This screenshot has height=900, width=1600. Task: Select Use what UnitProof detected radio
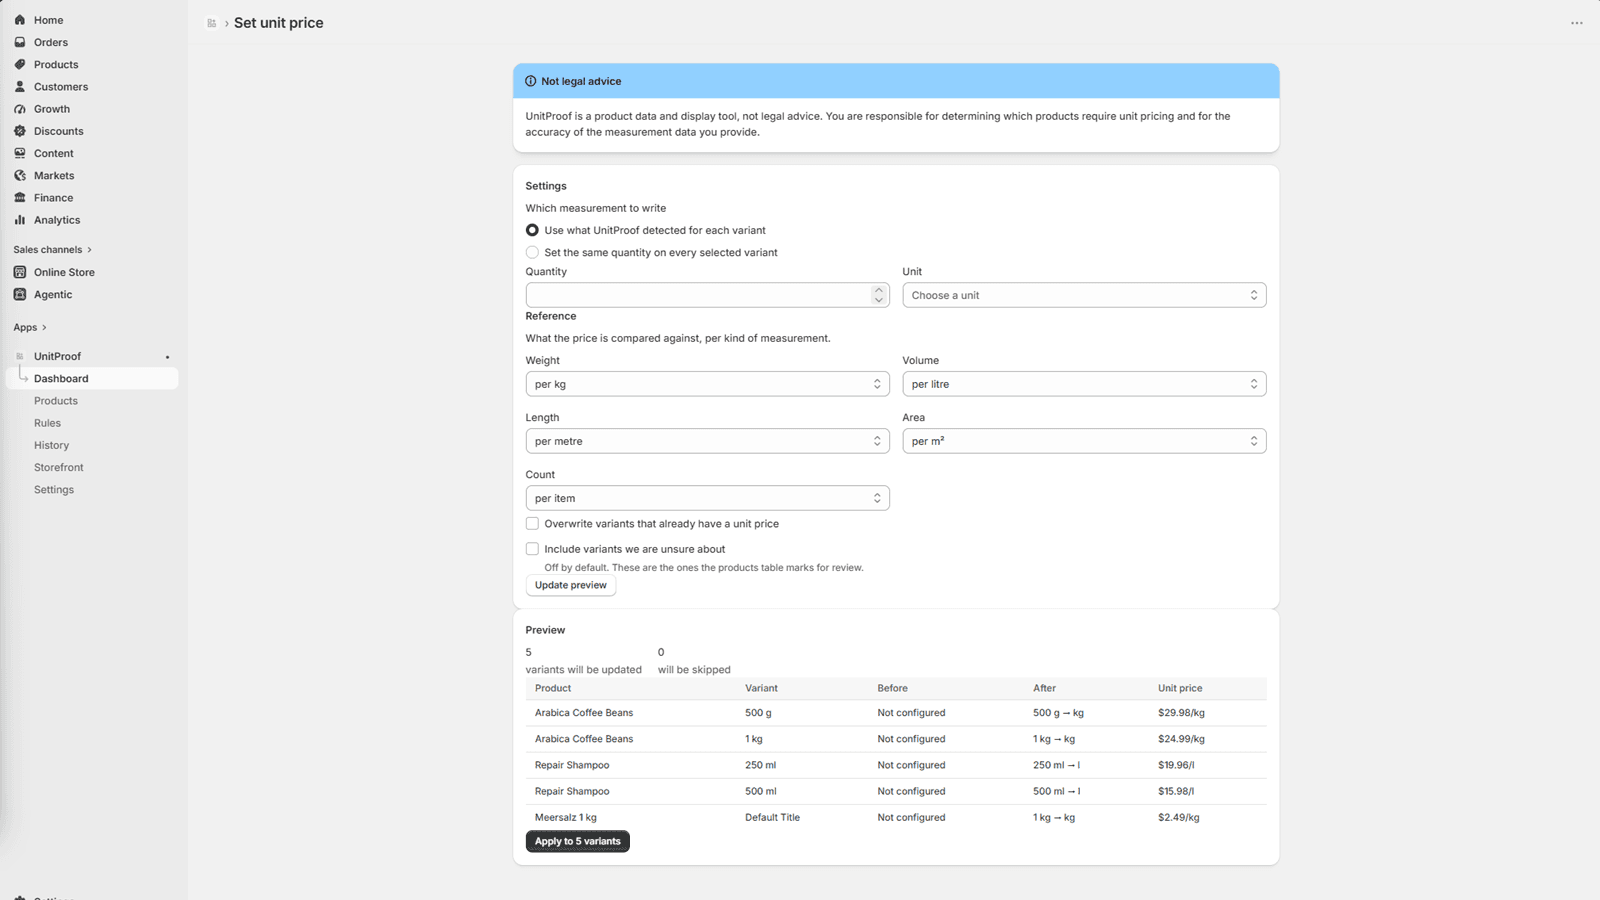pos(532,230)
